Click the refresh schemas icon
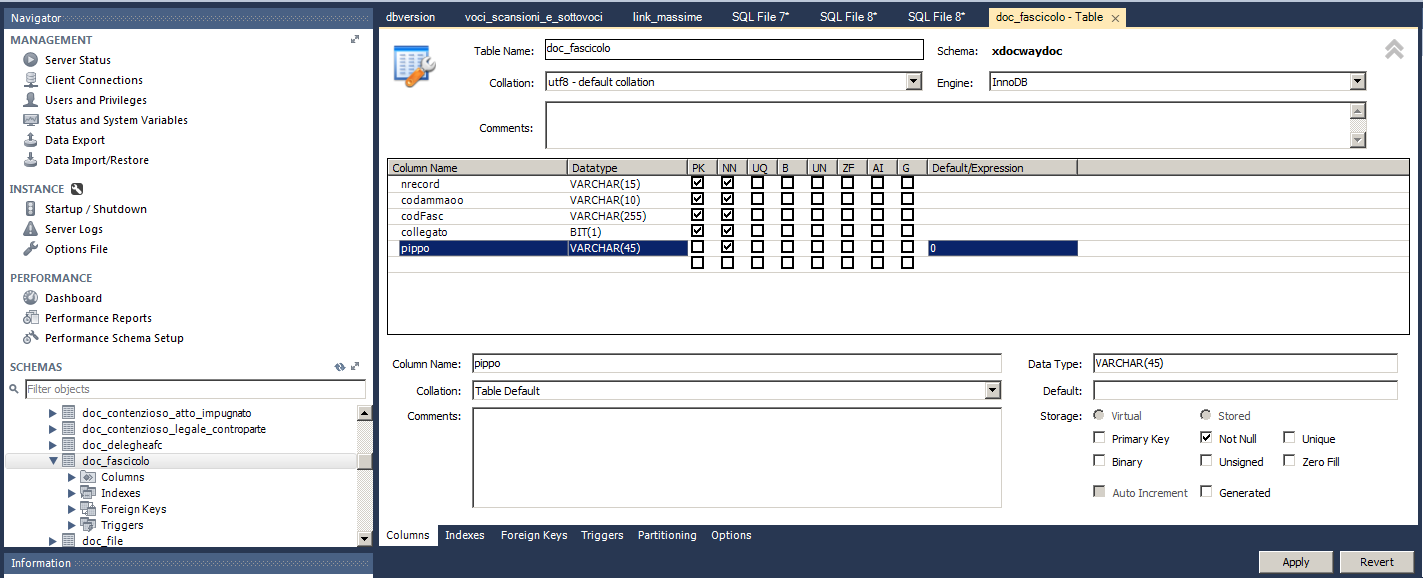Viewport: 1423px width, 578px height. tap(340, 367)
